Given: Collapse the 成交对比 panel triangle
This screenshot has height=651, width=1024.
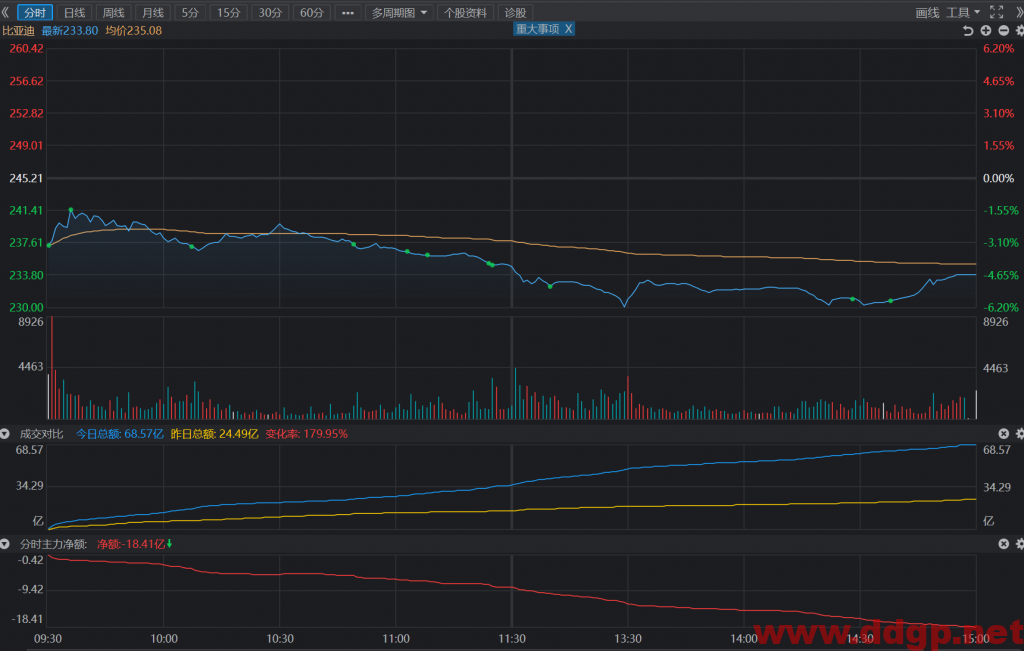Looking at the screenshot, I should [x=5, y=434].
